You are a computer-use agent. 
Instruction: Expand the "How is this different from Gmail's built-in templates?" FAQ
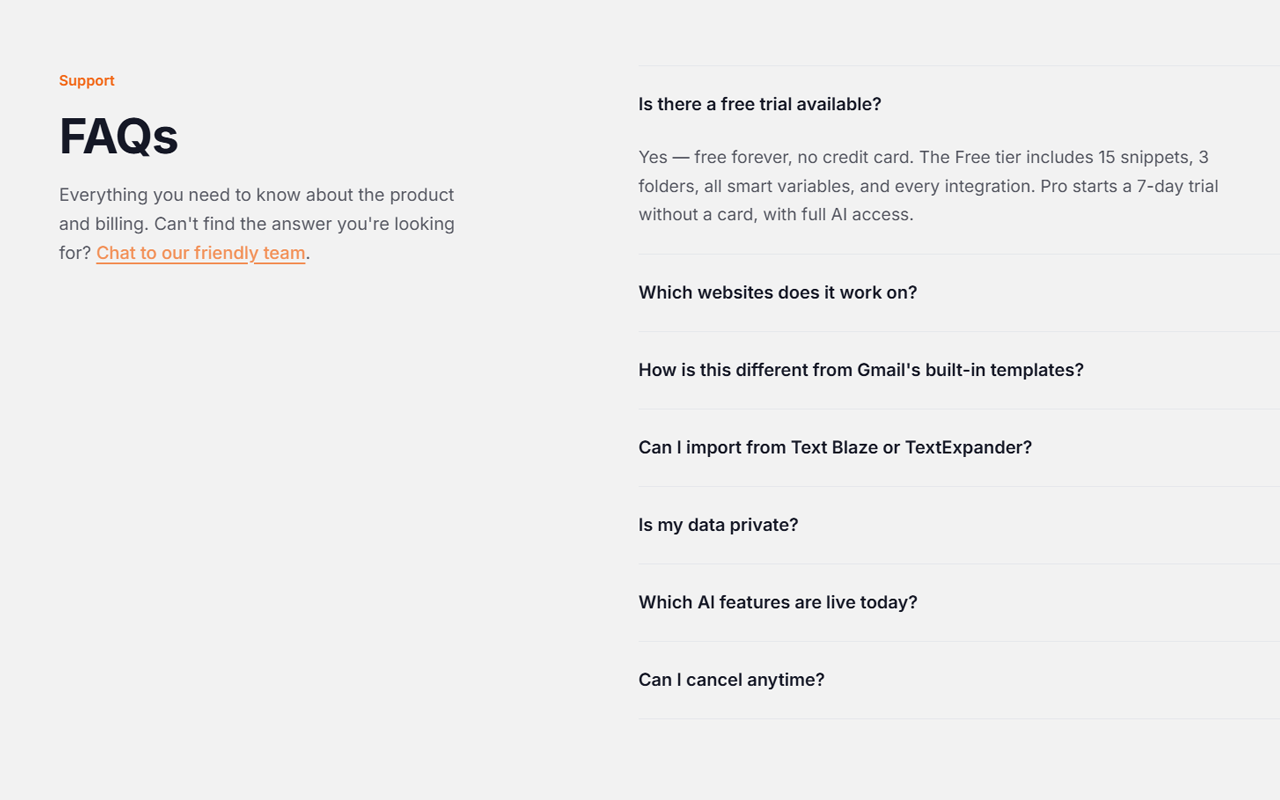click(861, 370)
